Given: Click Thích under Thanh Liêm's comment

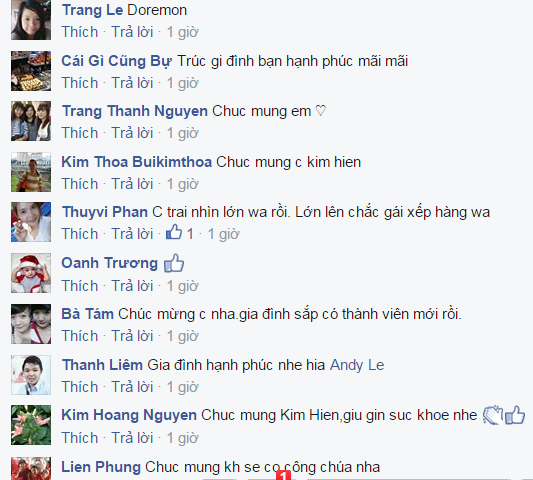Looking at the screenshot, I should [x=80, y=387].
